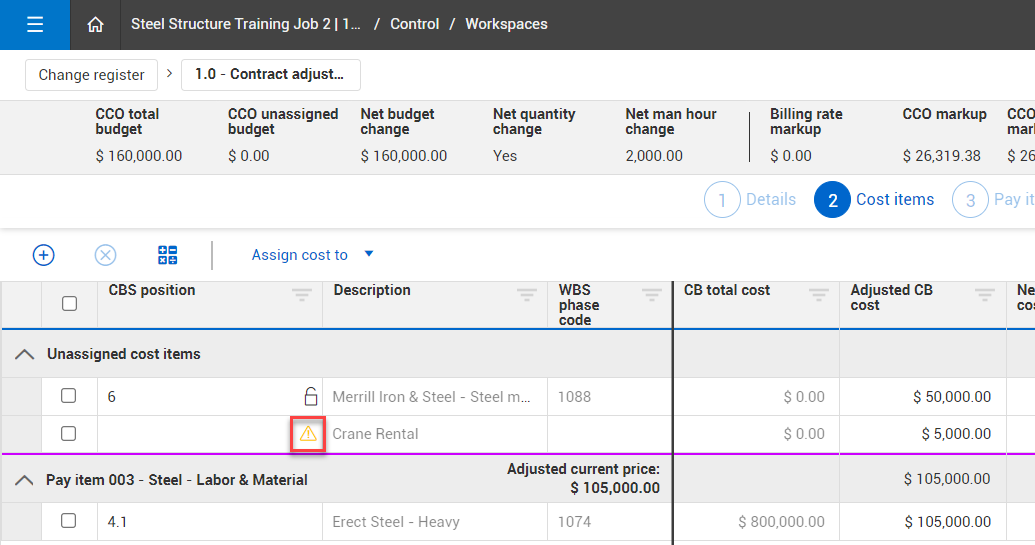The height and width of the screenshot is (545, 1035).
Task: Open the Workspaces breadcrumb link
Action: [x=506, y=24]
